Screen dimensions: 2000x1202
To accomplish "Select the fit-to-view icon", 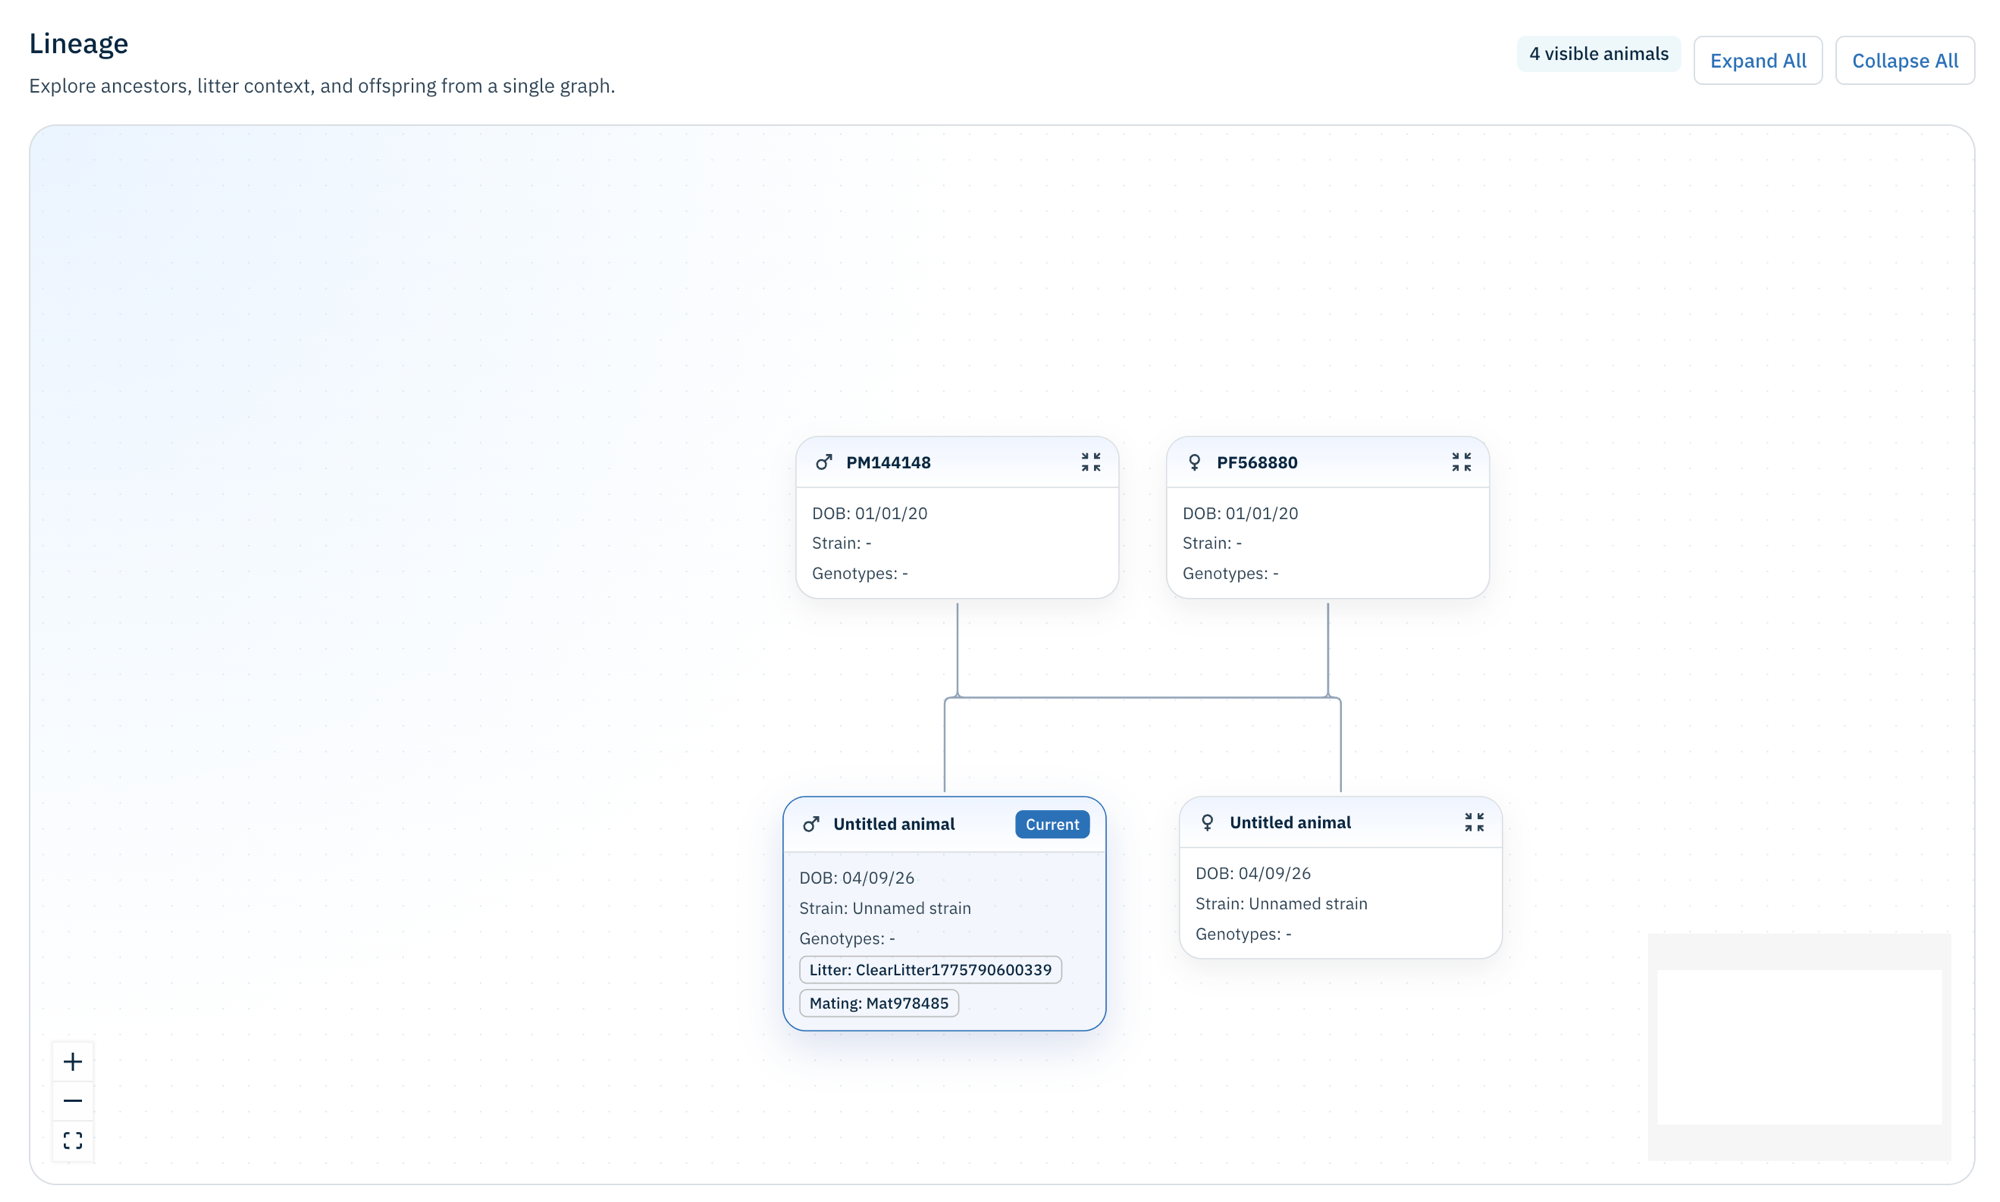I will [x=72, y=1140].
